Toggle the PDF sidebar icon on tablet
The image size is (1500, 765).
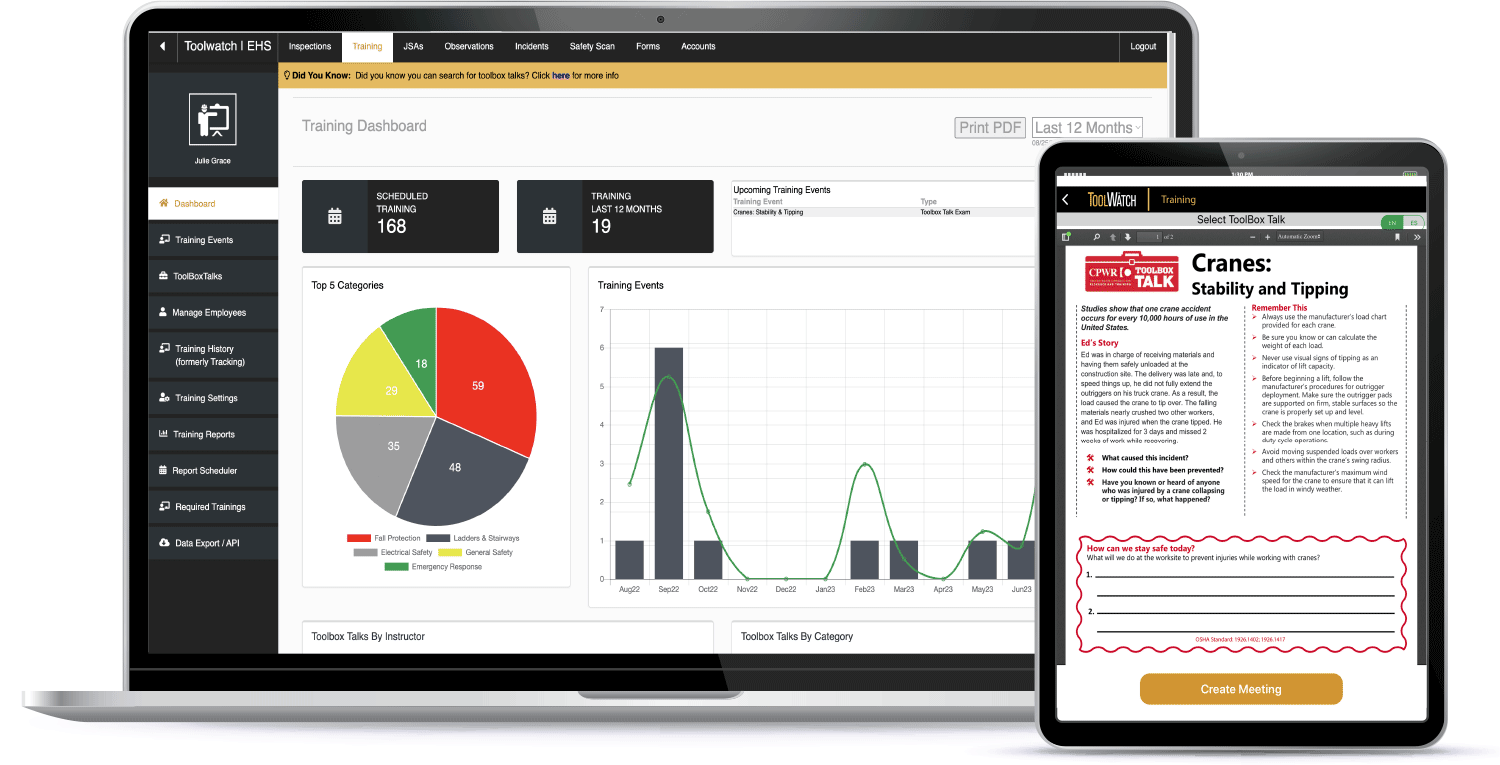click(x=1066, y=237)
